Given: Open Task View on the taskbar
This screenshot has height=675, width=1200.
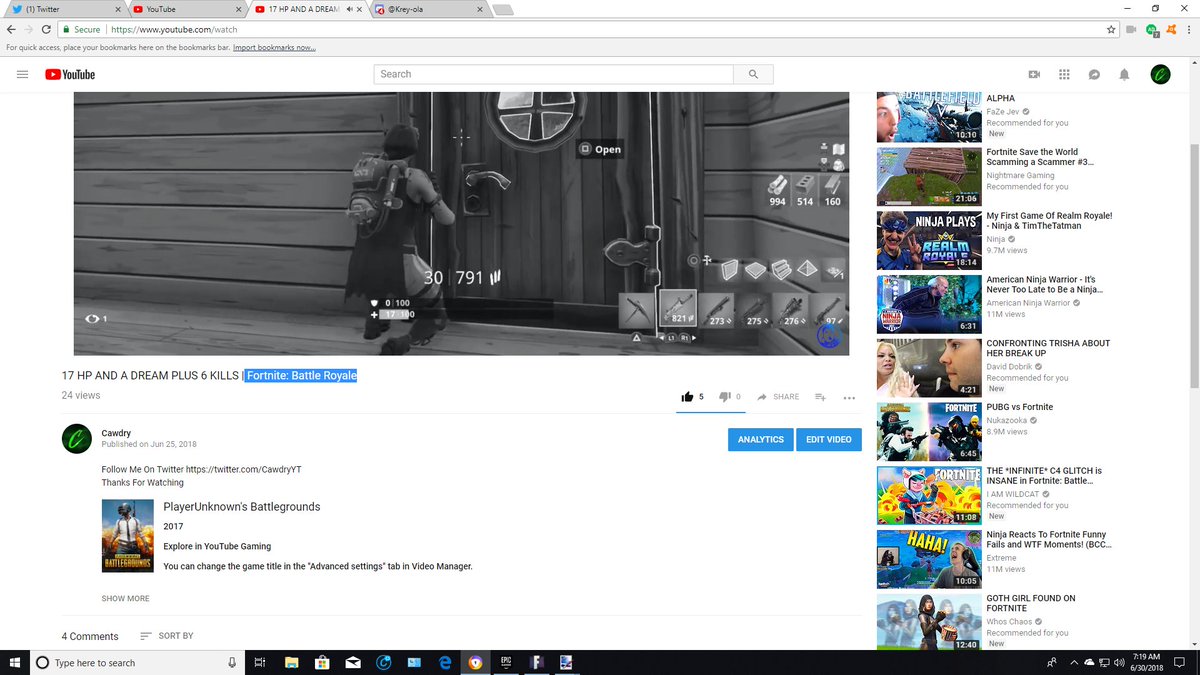Looking at the screenshot, I should 259,662.
